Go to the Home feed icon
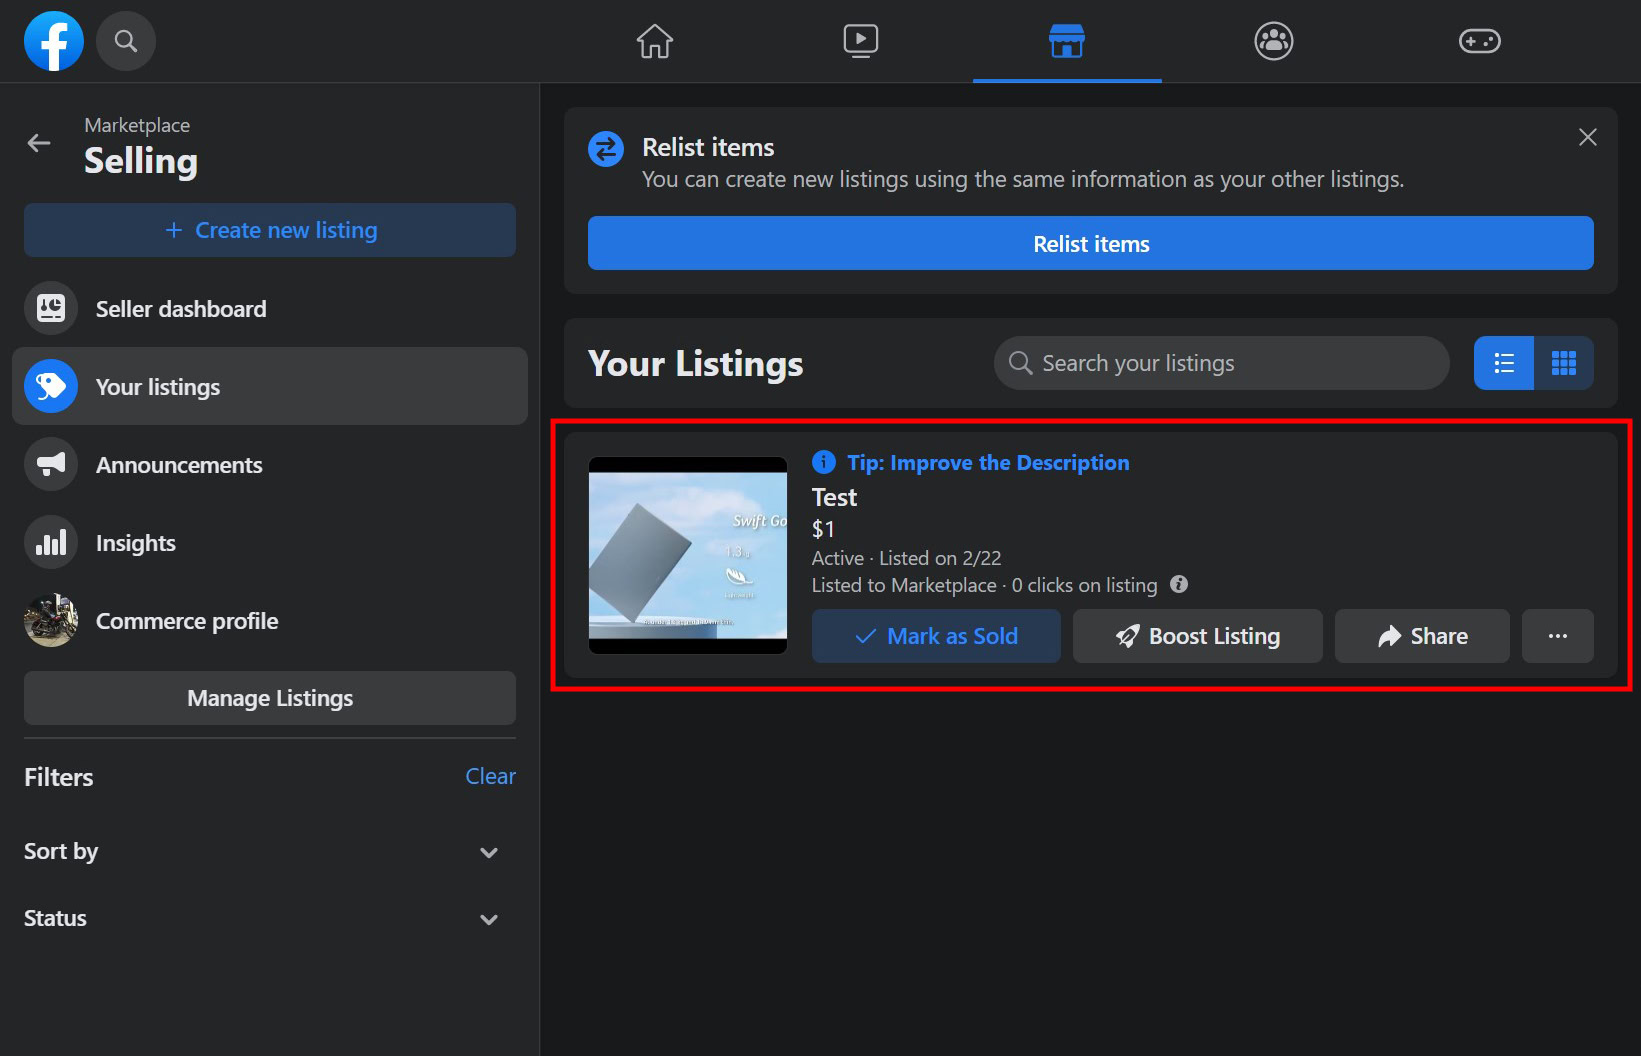 [655, 41]
